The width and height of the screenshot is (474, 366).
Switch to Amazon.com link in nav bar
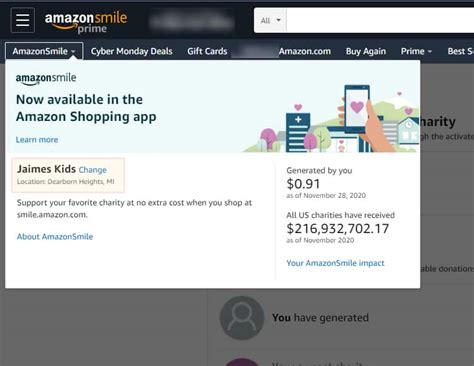click(x=305, y=51)
